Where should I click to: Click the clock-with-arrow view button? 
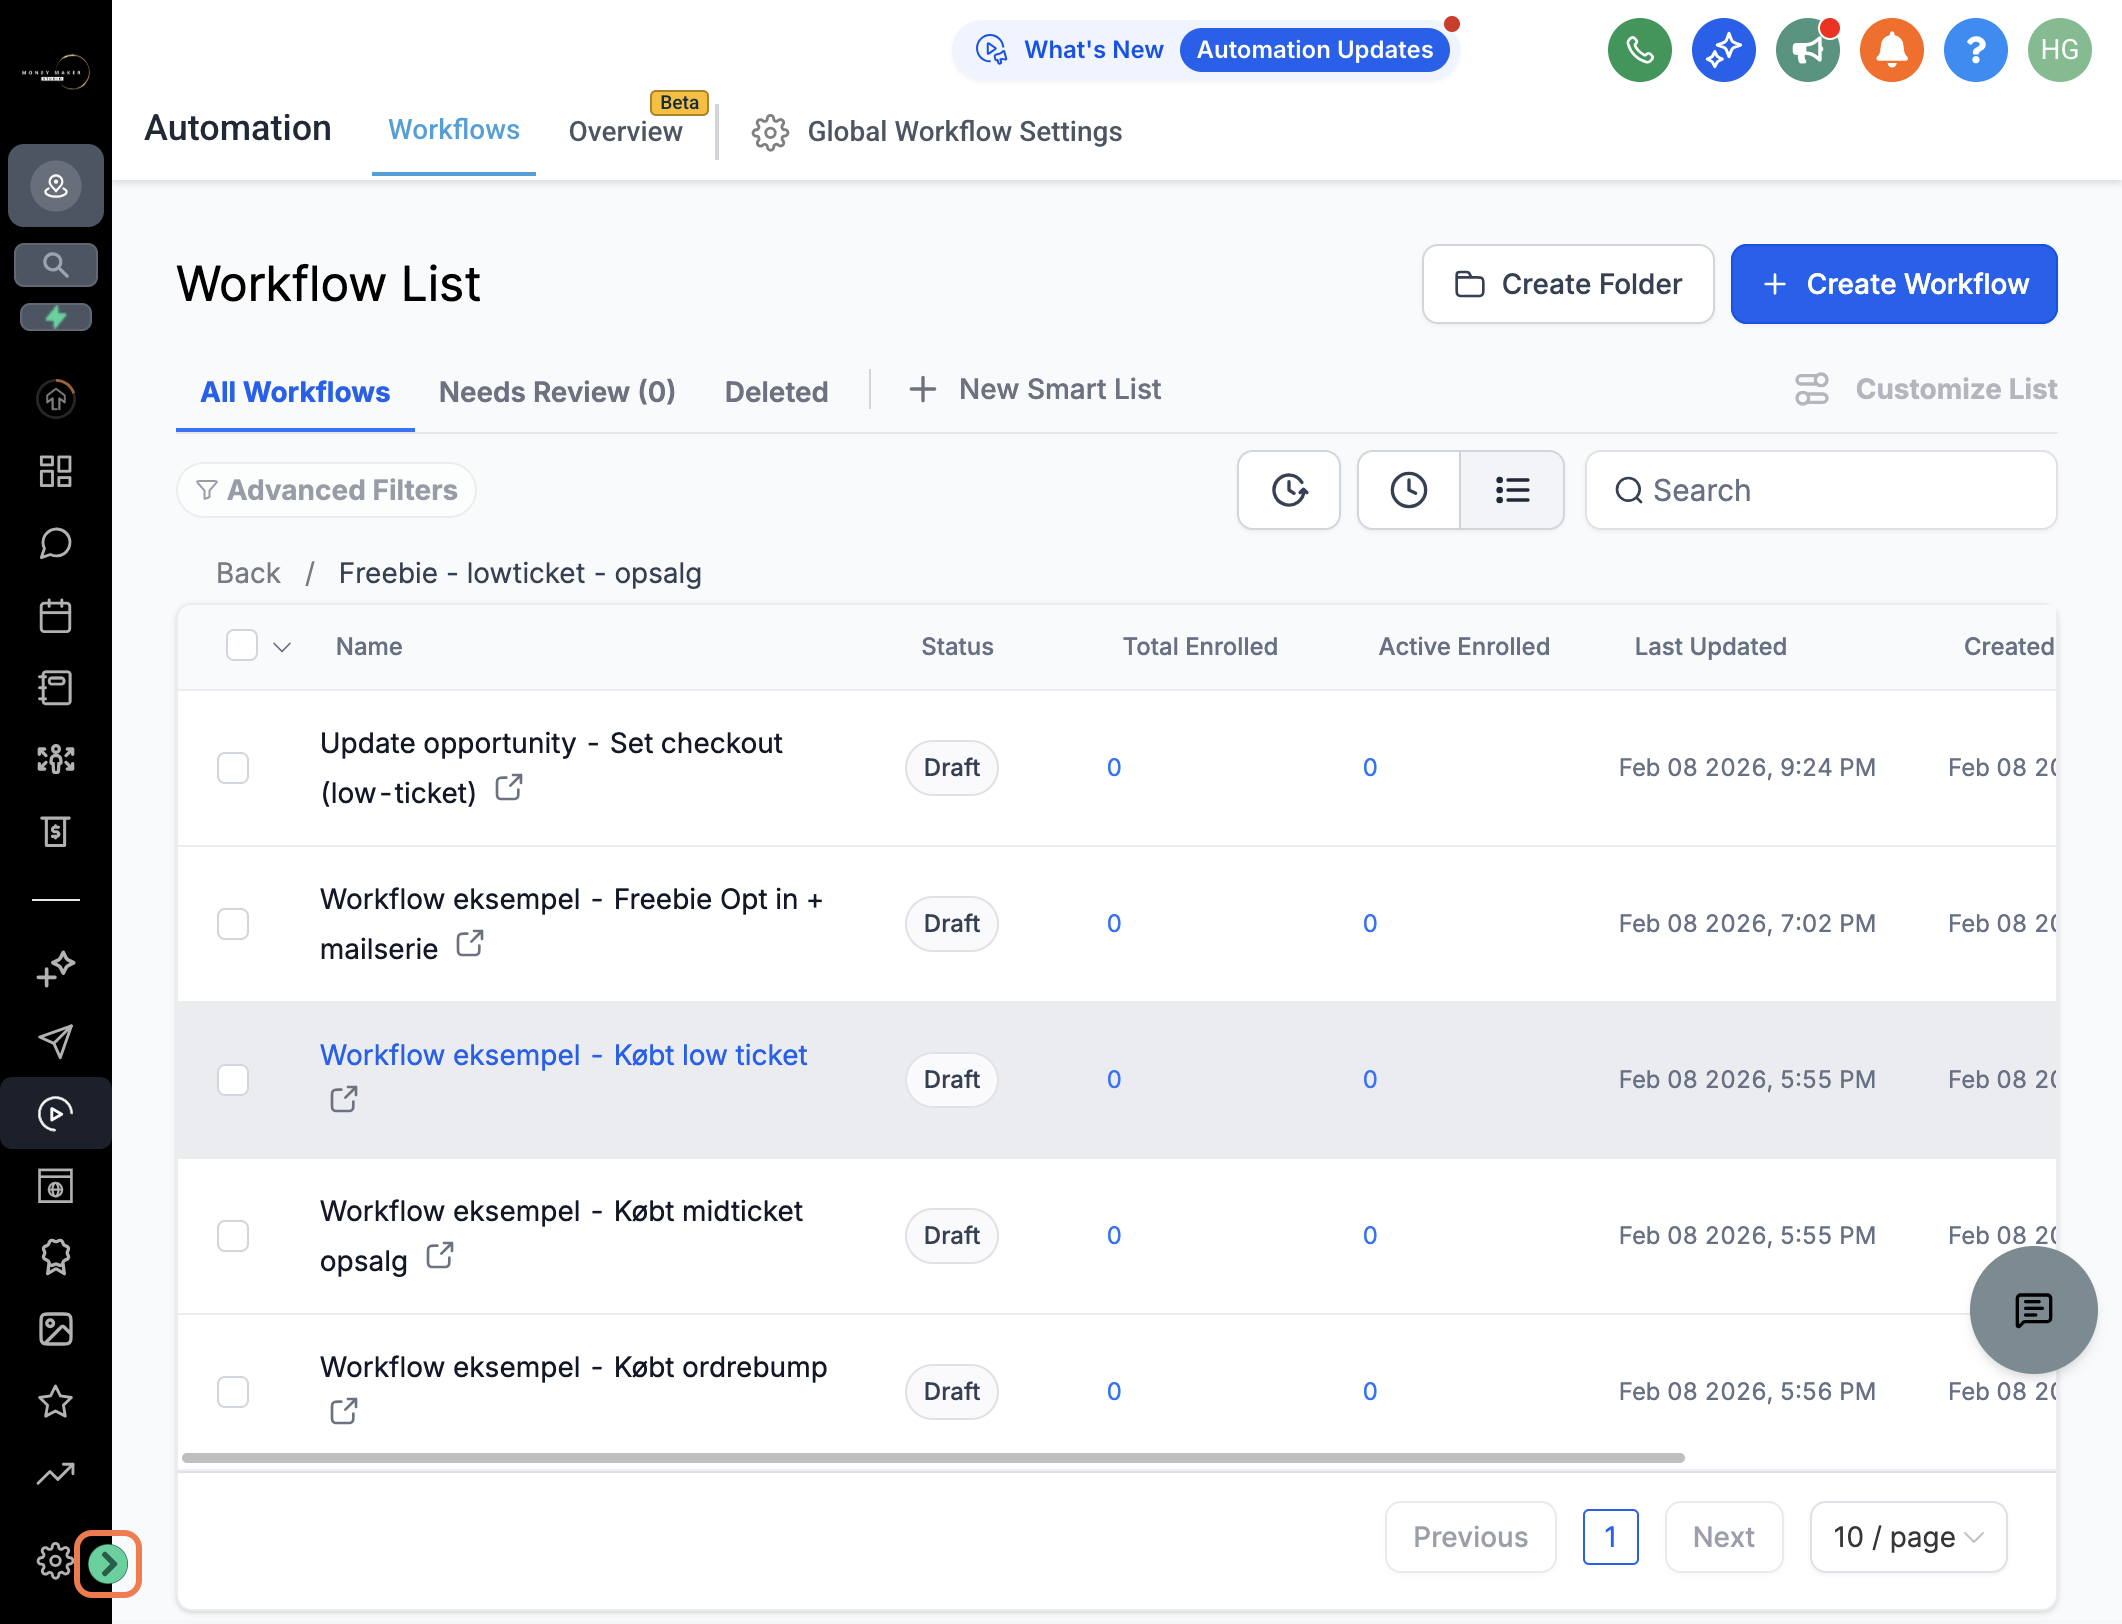pos(1289,490)
